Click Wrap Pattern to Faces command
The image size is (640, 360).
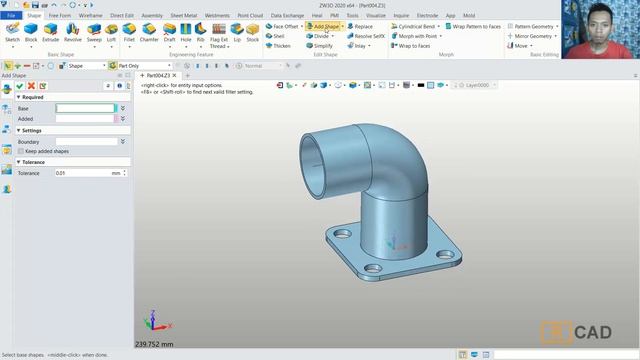(473, 26)
